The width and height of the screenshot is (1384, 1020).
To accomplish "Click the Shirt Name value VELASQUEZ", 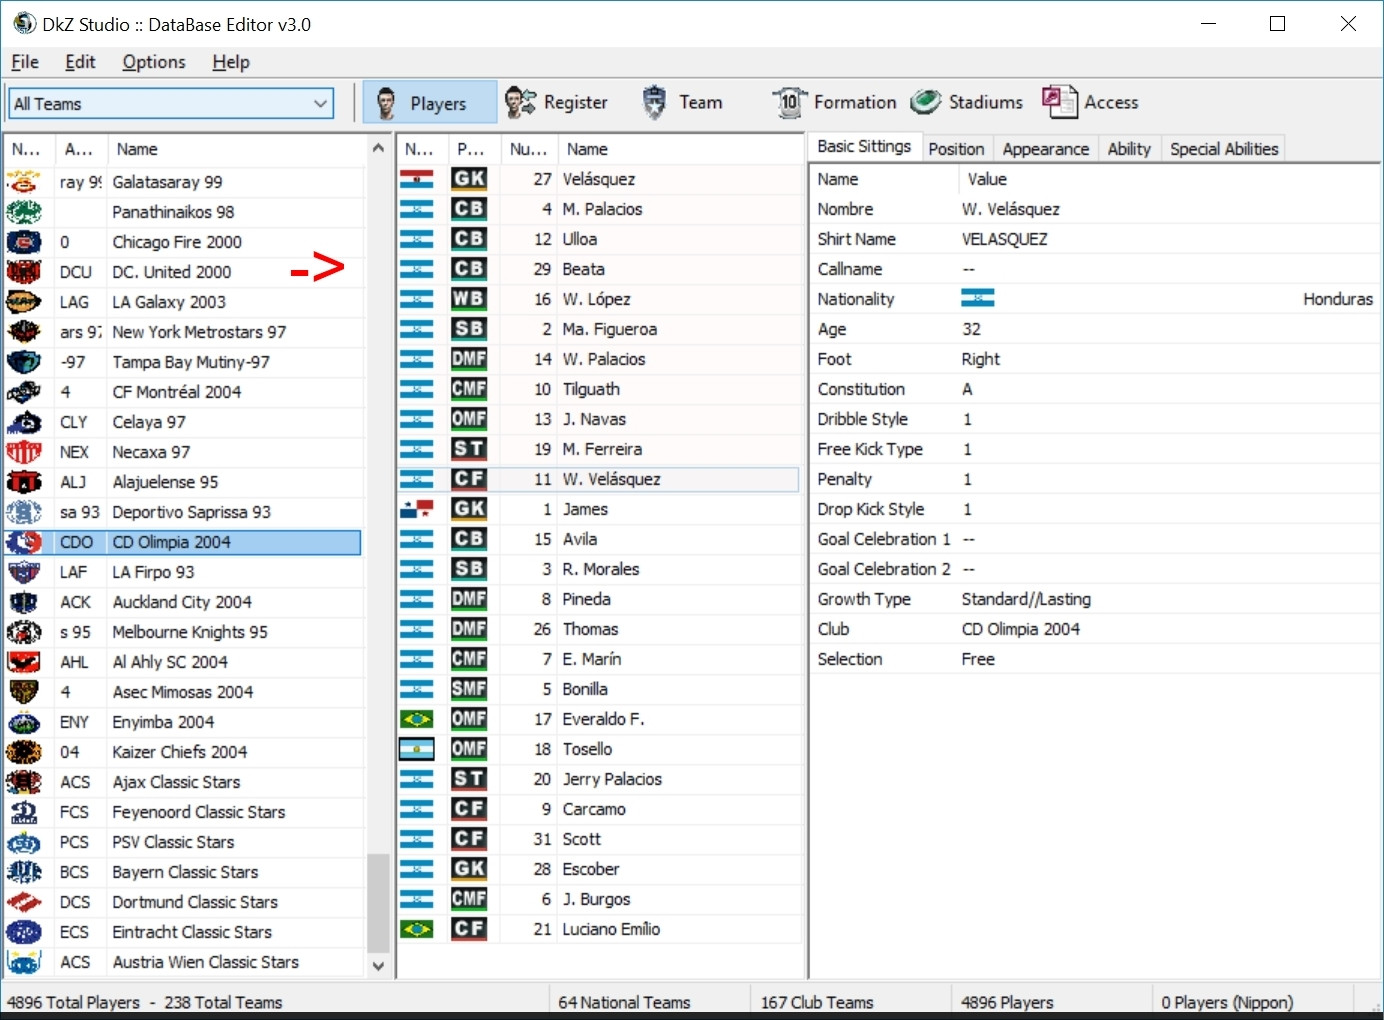I will (x=1004, y=239).
